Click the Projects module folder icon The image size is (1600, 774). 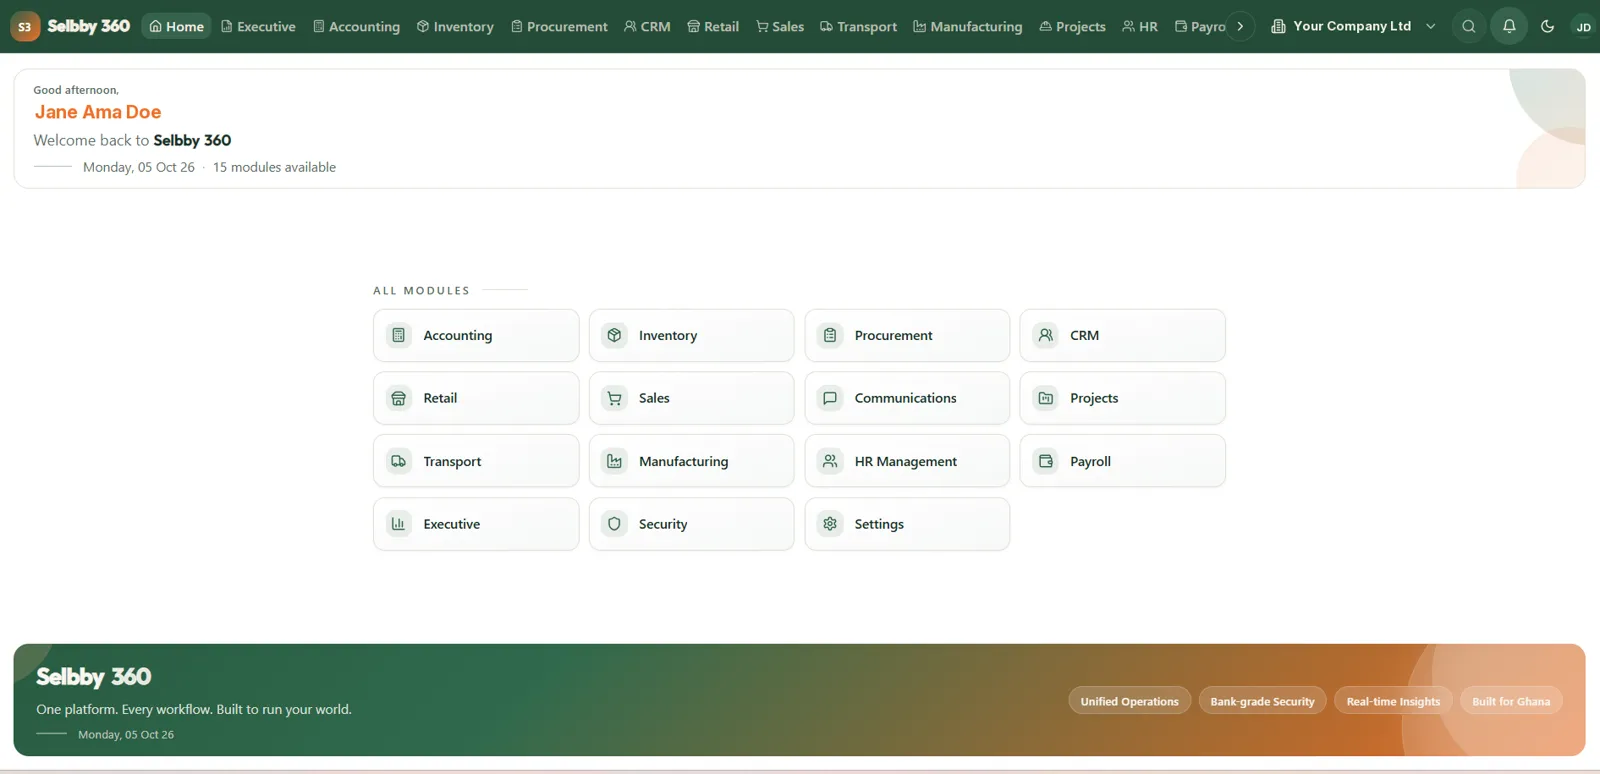[1046, 398]
